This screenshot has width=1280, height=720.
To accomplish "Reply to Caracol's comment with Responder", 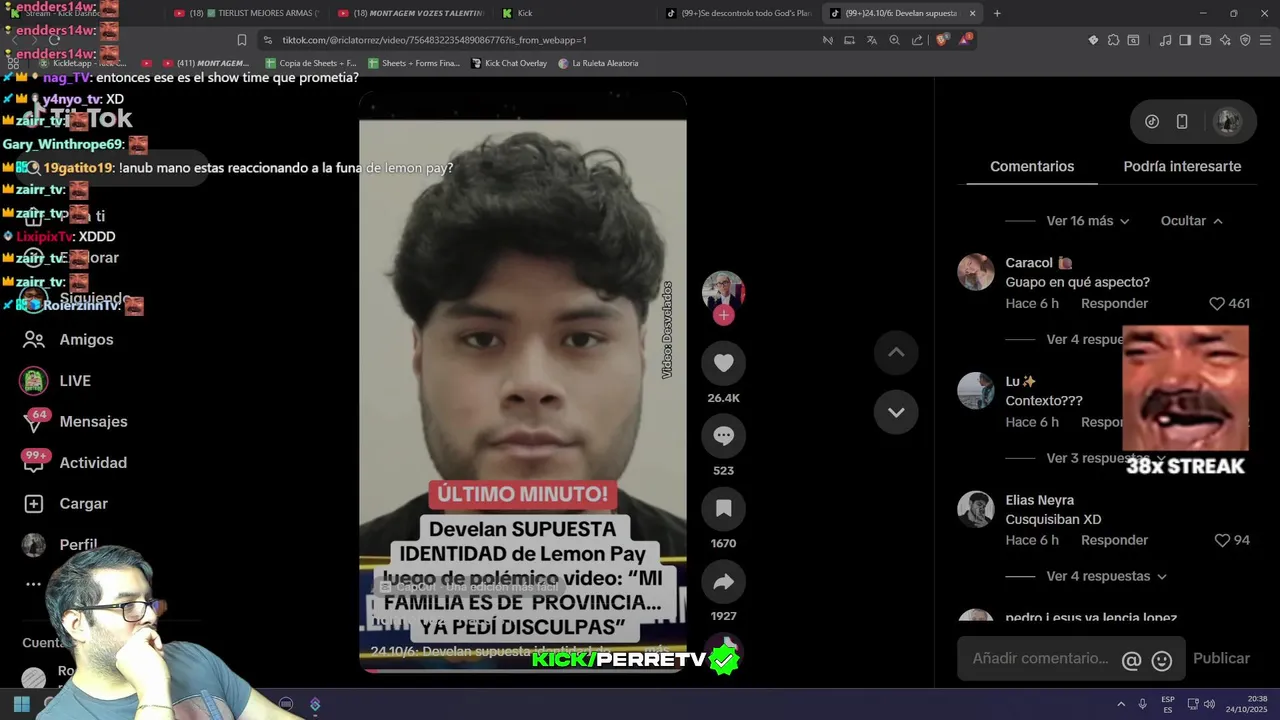I will click(1114, 303).
